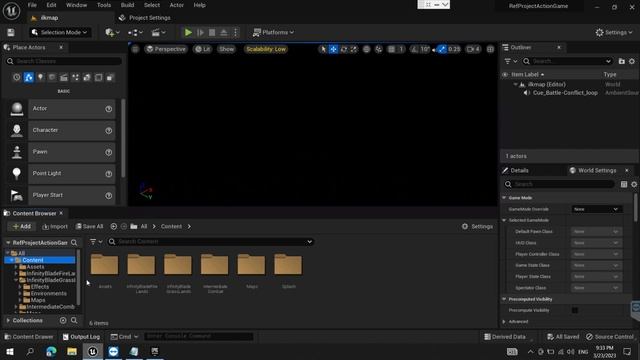640x360 pixels.
Task: Click the Scalability: Low warning button
Action: [266, 49]
